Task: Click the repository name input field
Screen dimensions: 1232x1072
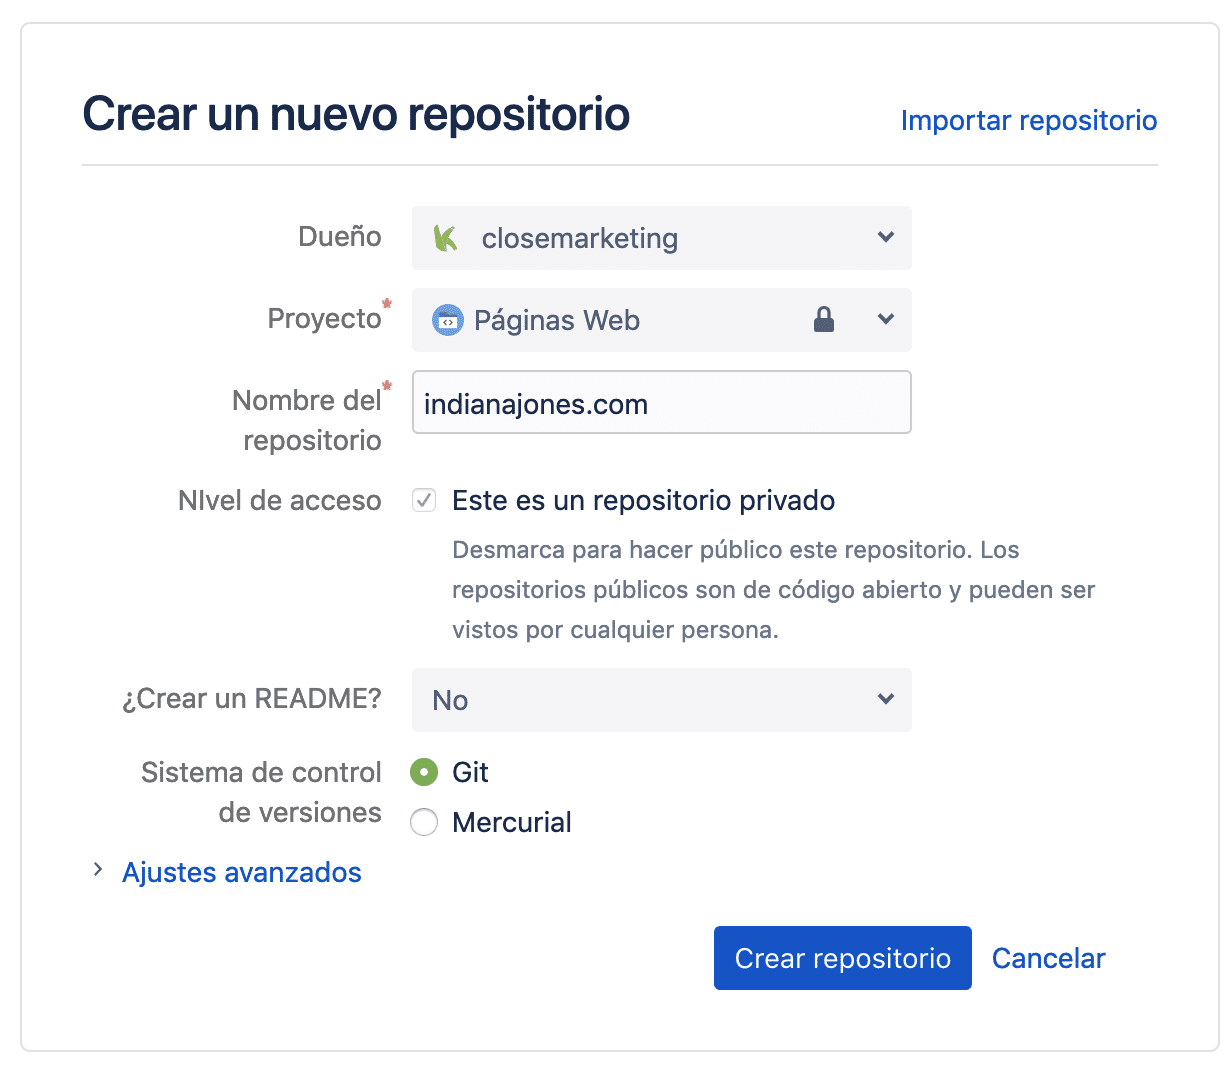Action: [x=662, y=402]
